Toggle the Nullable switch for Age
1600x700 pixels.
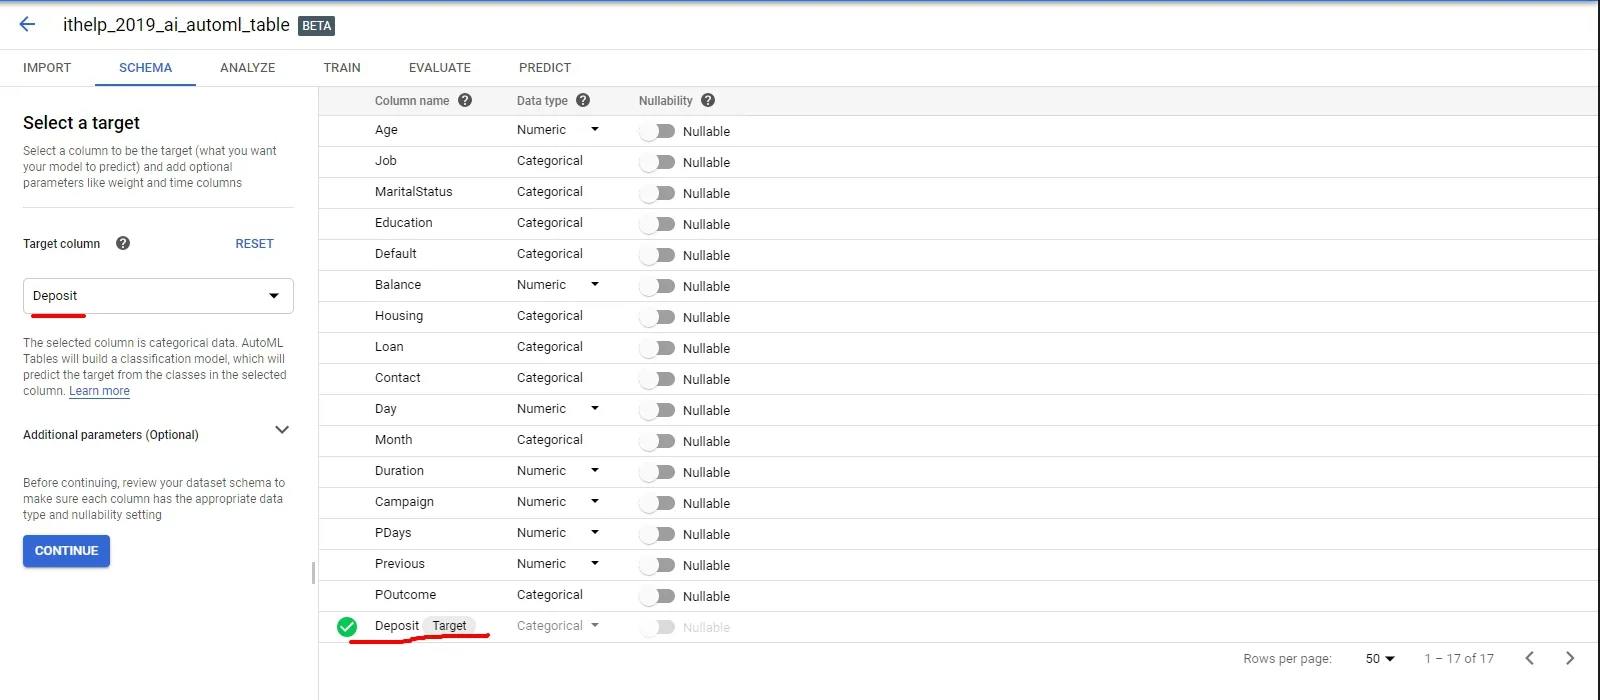657,131
